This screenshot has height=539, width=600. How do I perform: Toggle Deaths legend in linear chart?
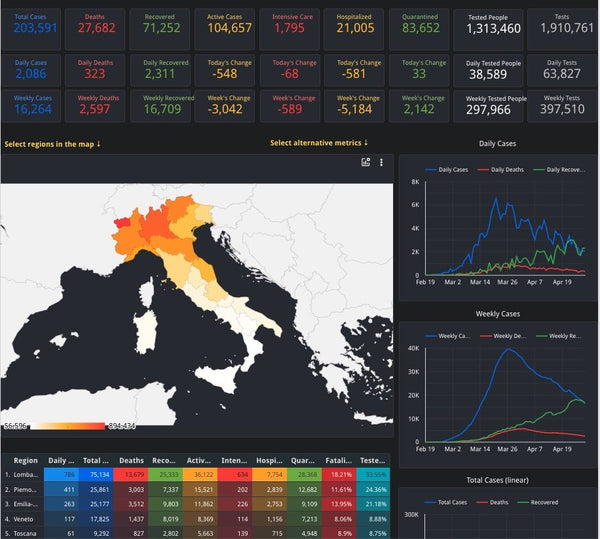[492, 502]
